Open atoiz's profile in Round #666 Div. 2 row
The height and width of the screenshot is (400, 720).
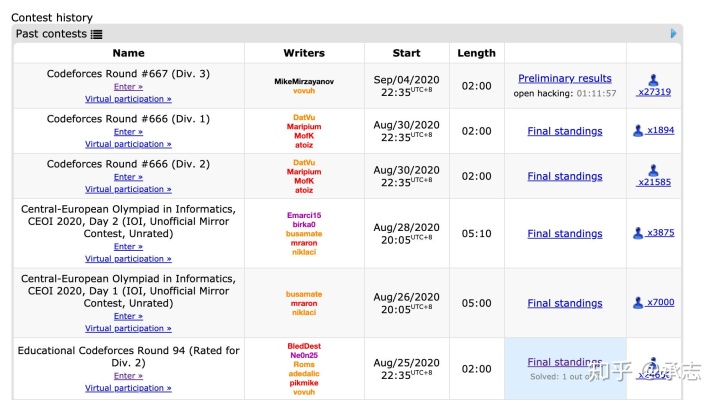click(x=304, y=190)
